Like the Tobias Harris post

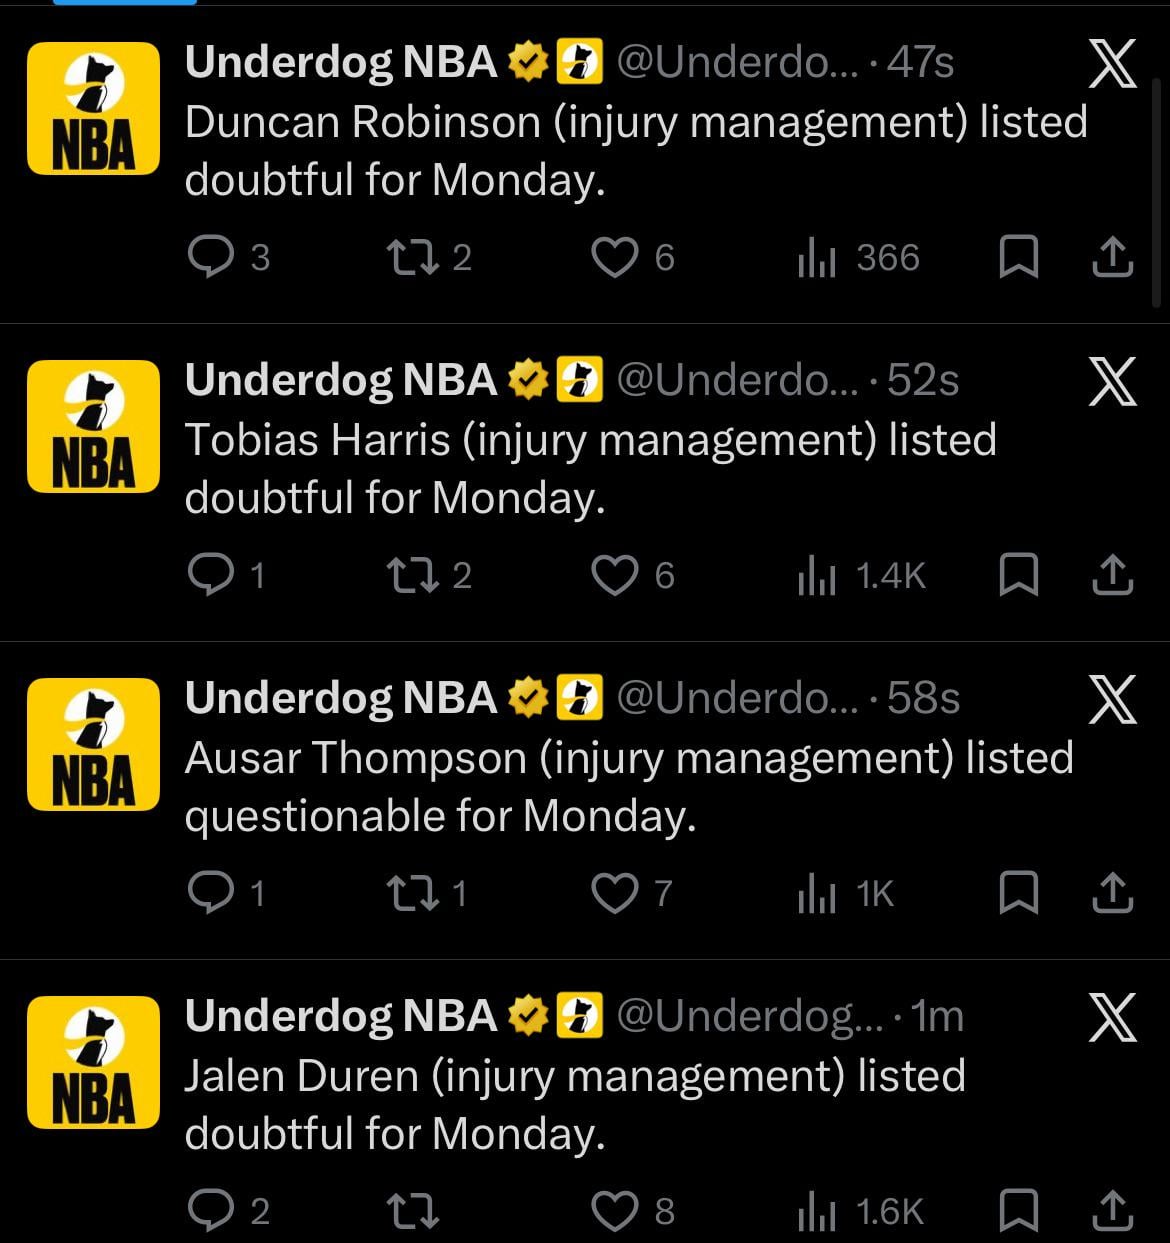pos(615,576)
